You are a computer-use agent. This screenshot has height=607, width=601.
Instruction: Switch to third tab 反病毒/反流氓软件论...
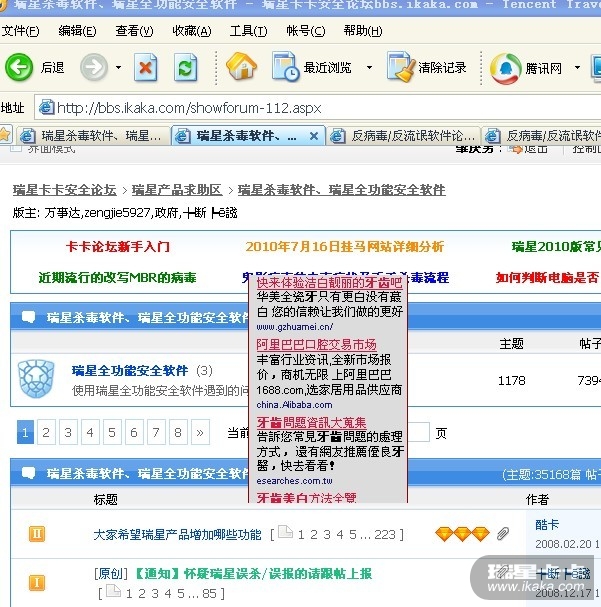tap(403, 136)
